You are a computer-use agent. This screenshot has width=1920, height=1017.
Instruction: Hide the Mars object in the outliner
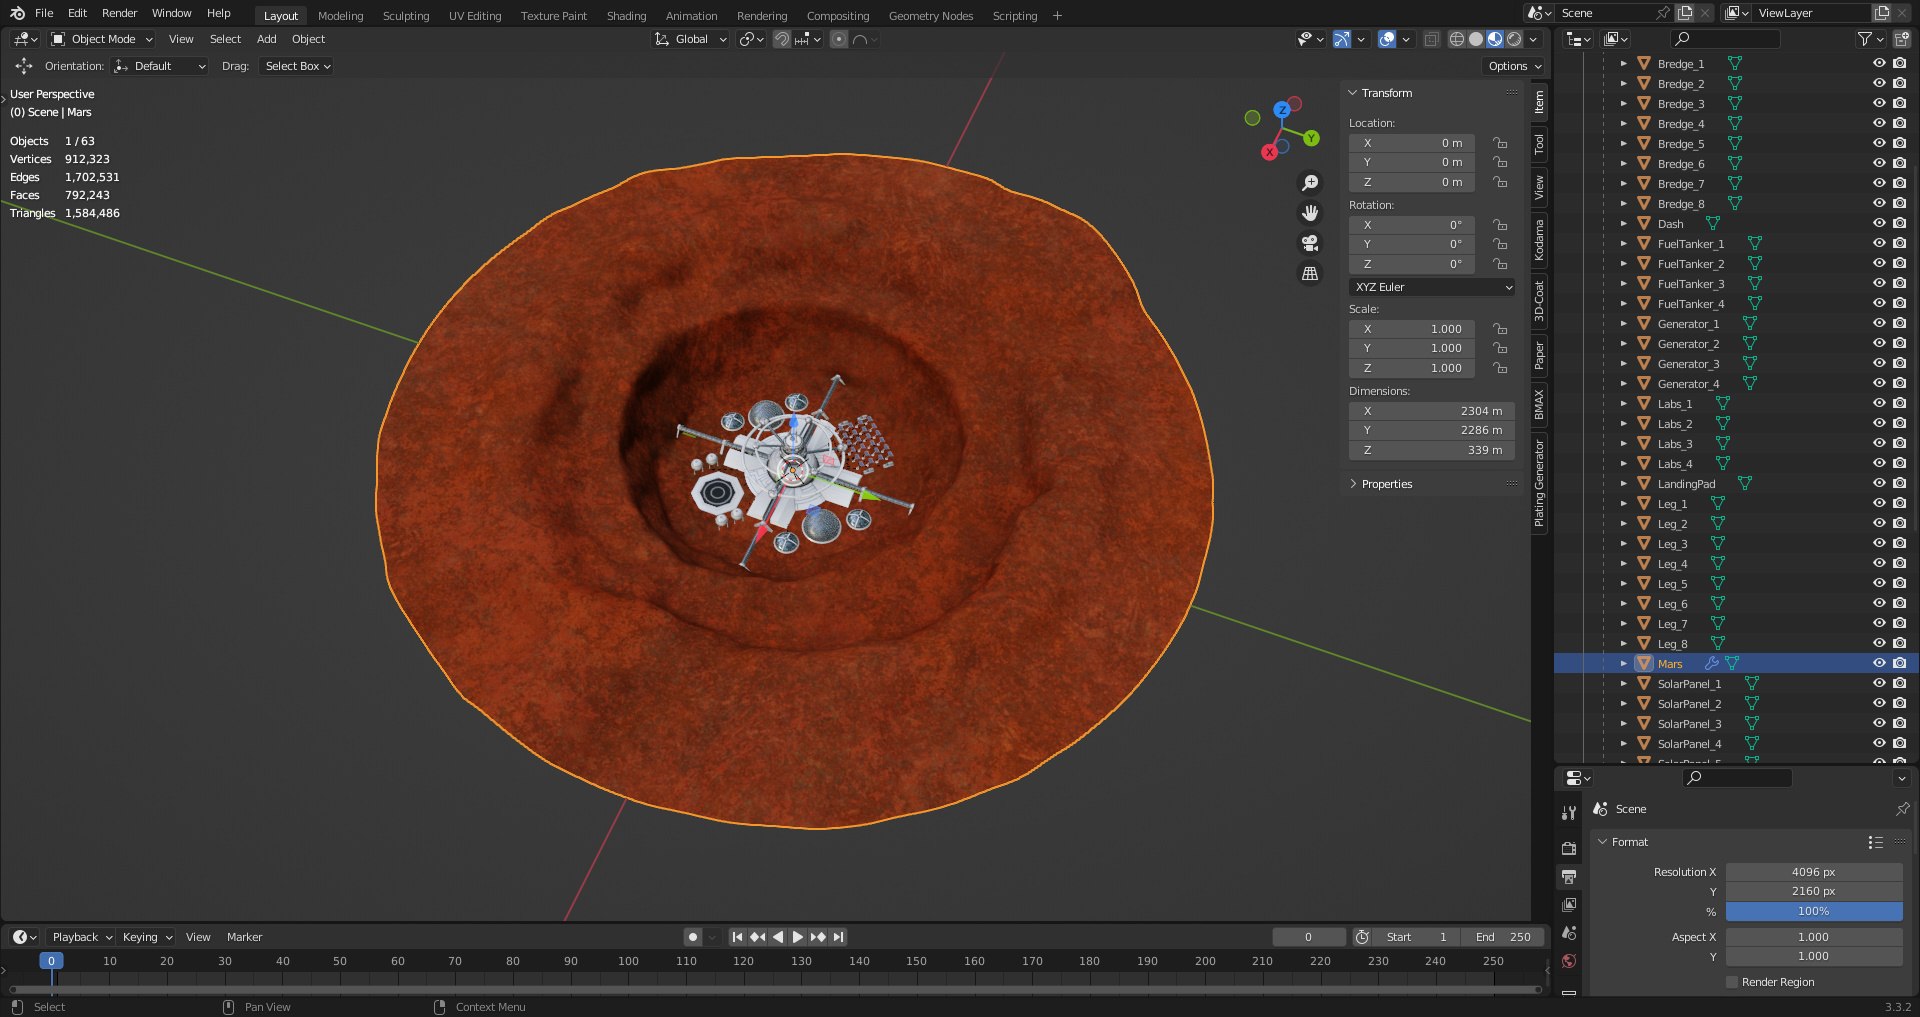(1879, 663)
